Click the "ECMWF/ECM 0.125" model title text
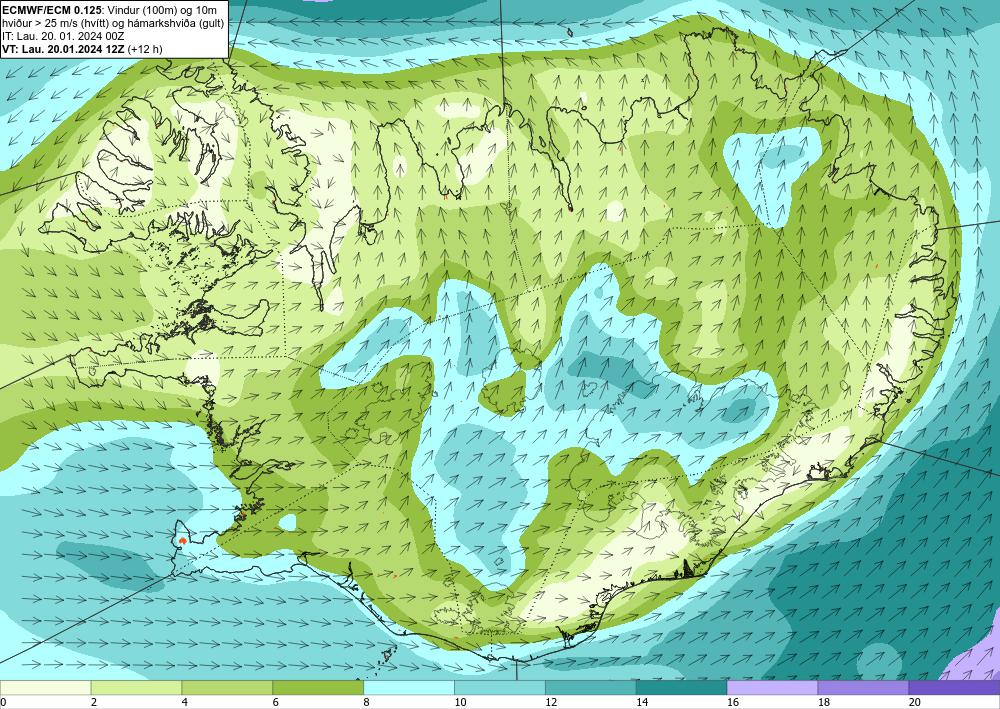Screen dimensions: 1000x709 coord(52,10)
